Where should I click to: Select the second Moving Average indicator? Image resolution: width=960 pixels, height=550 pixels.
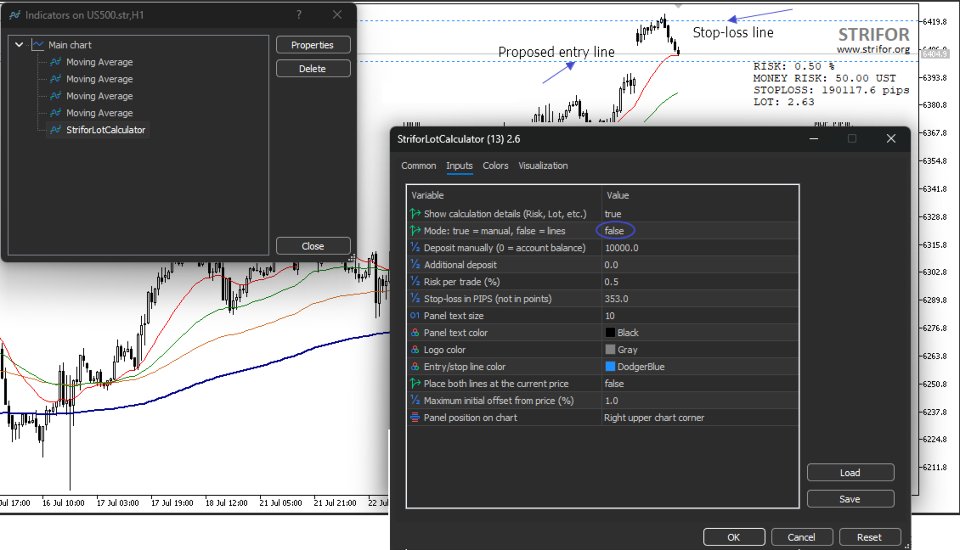point(99,79)
